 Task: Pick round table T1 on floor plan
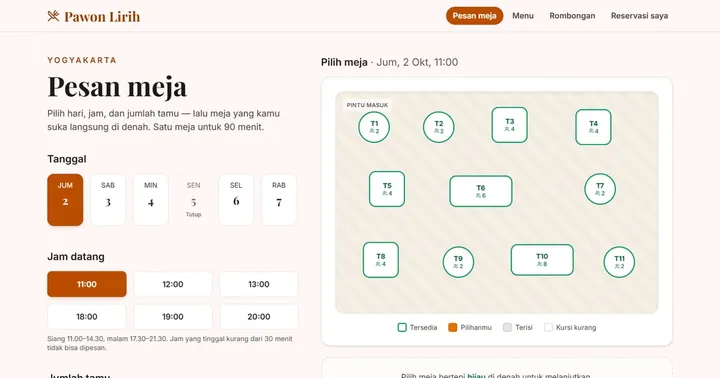(374, 127)
